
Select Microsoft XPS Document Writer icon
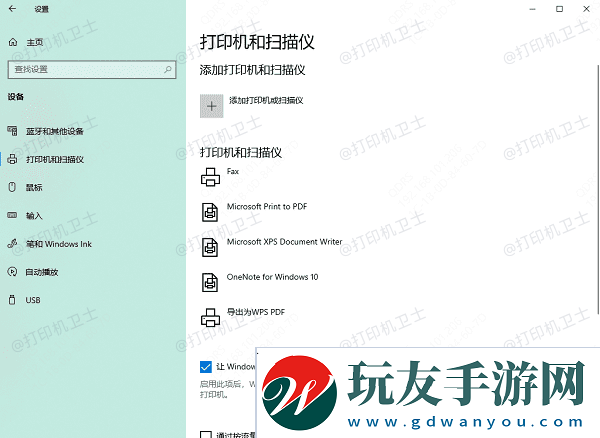pyautogui.click(x=210, y=247)
